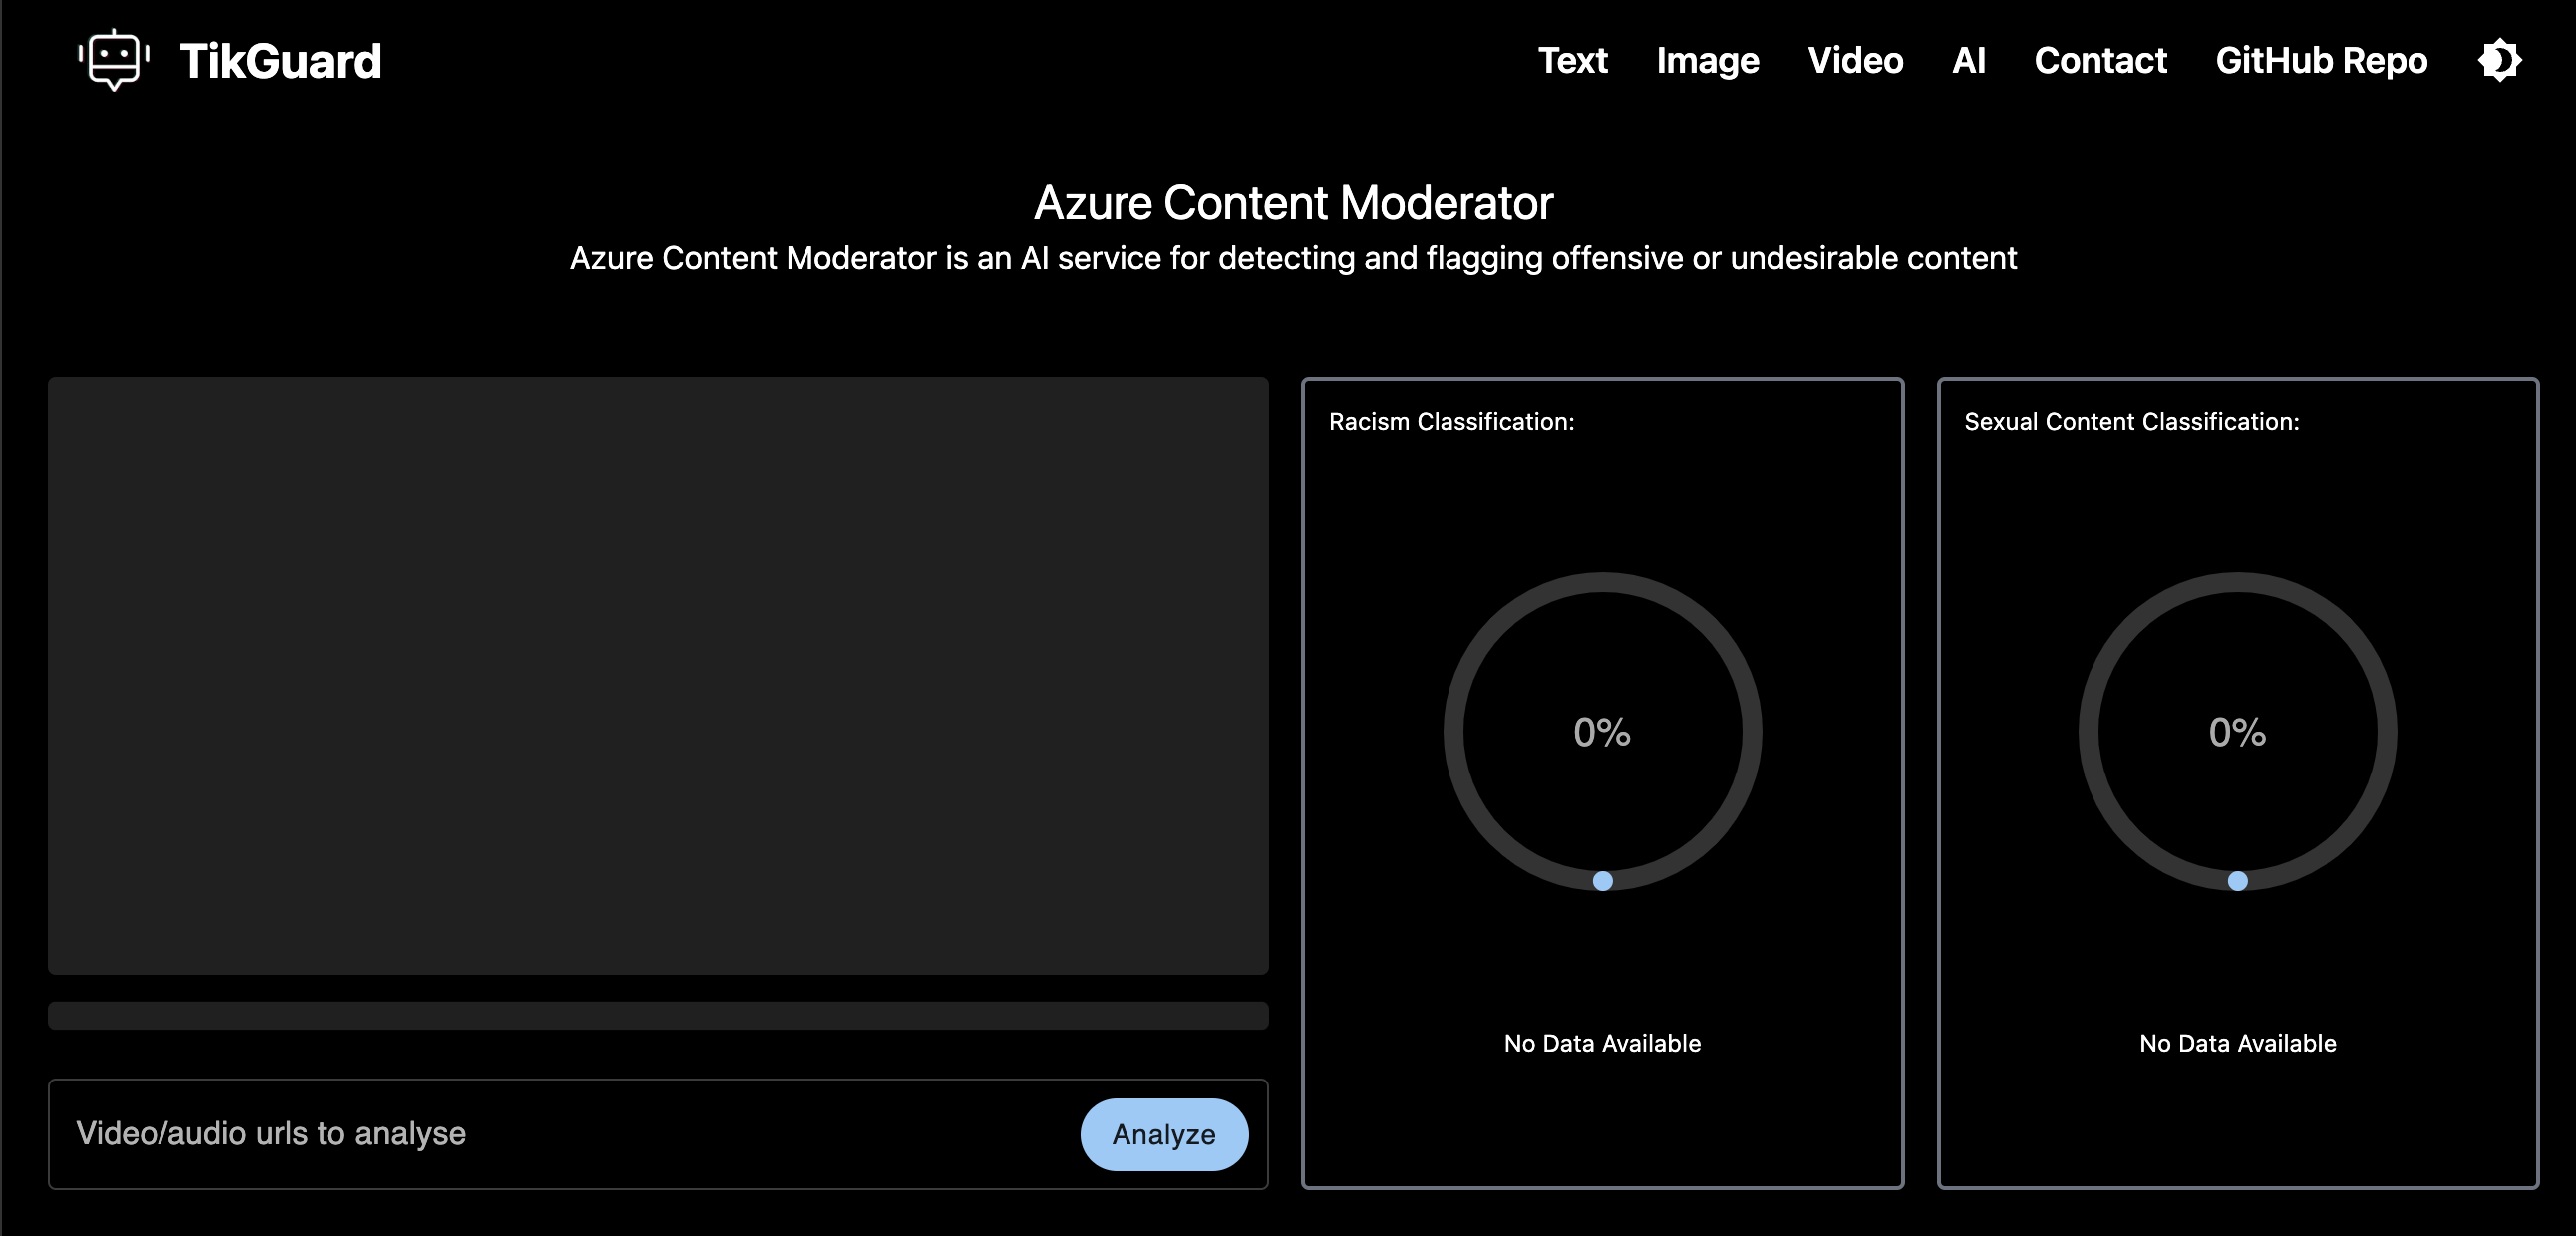This screenshot has height=1236, width=2576.
Task: Open the Image navigation page
Action: 1707,60
